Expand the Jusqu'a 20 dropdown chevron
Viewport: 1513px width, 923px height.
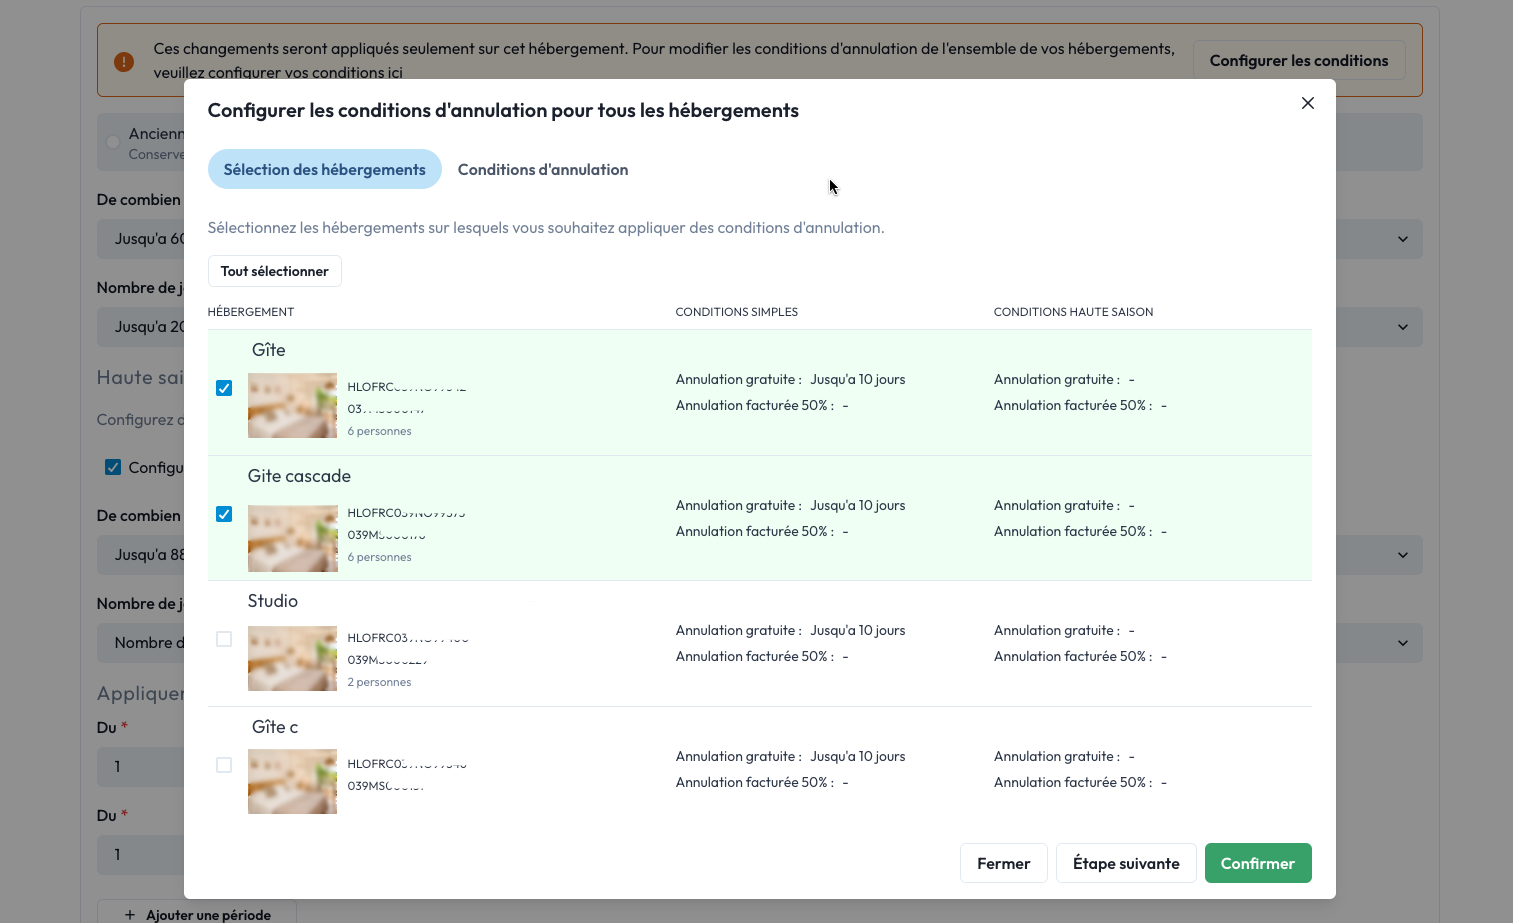1403,327
